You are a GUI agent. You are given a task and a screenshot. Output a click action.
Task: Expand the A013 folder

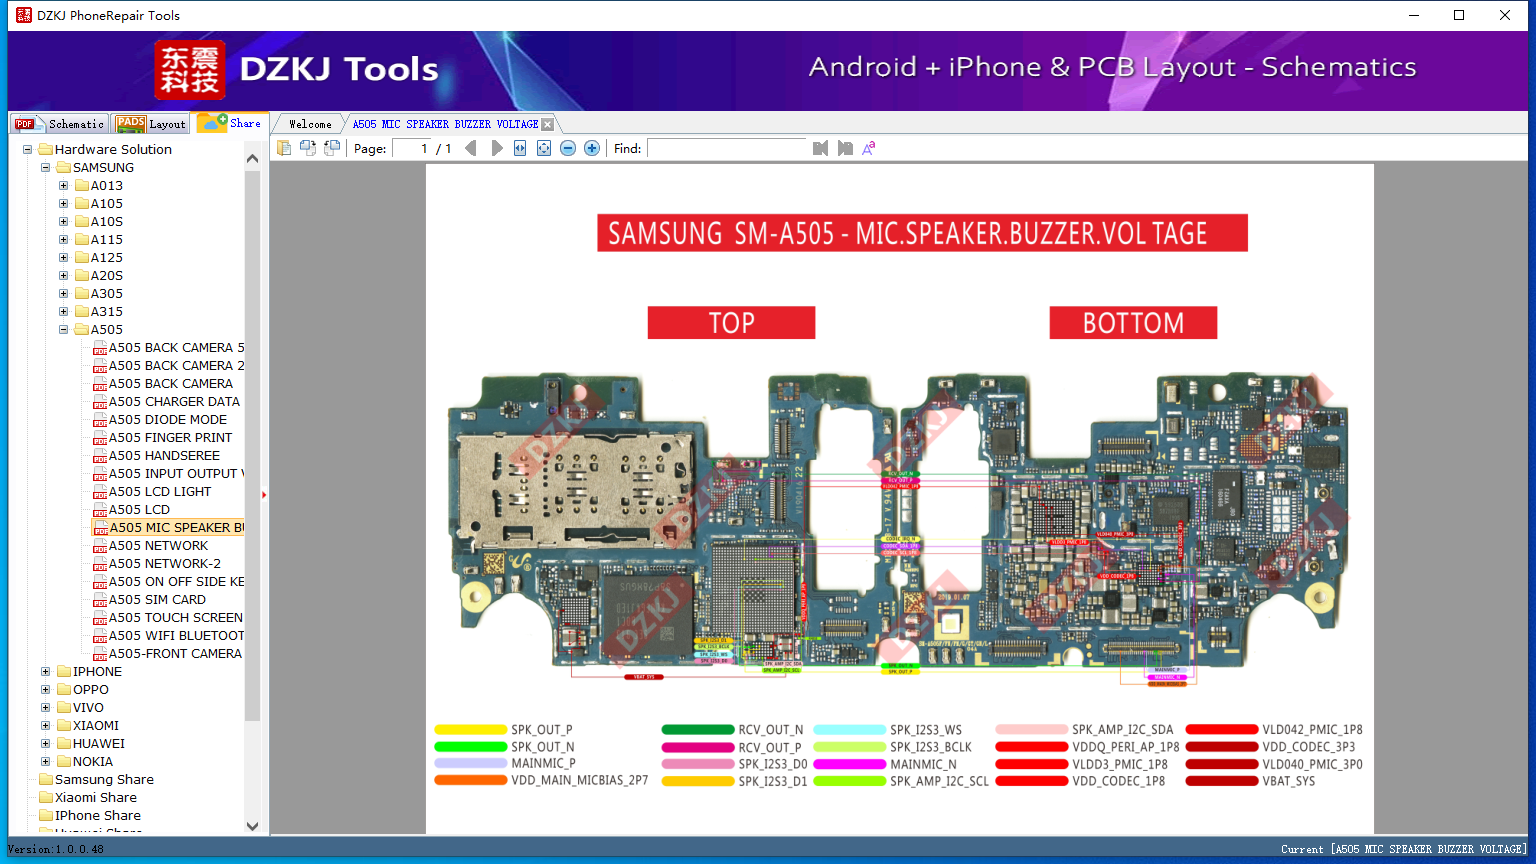click(x=64, y=186)
